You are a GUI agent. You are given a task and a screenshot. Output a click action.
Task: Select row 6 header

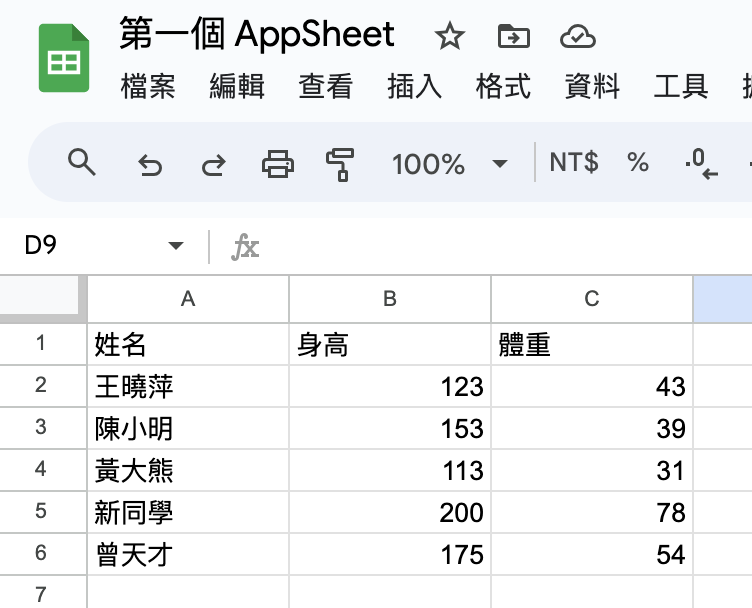tap(42, 554)
